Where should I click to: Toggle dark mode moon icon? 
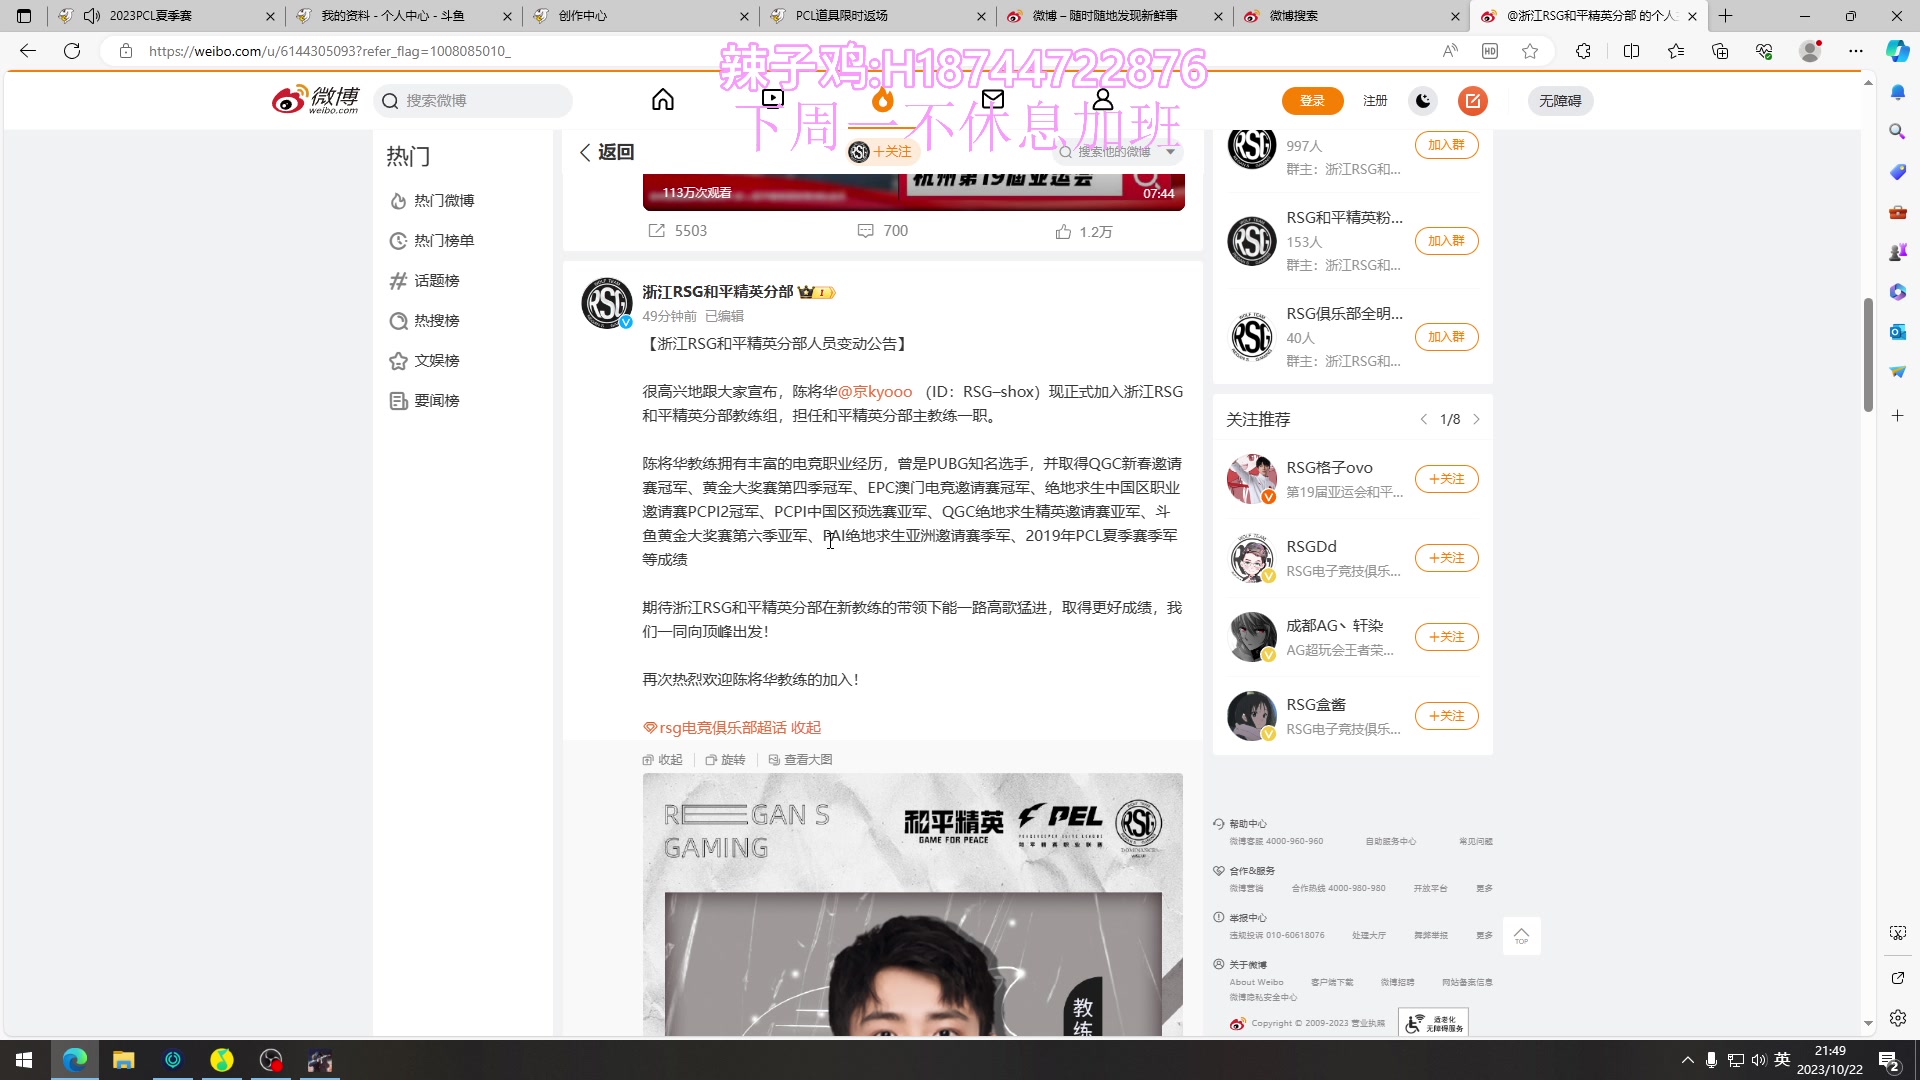click(x=1423, y=100)
